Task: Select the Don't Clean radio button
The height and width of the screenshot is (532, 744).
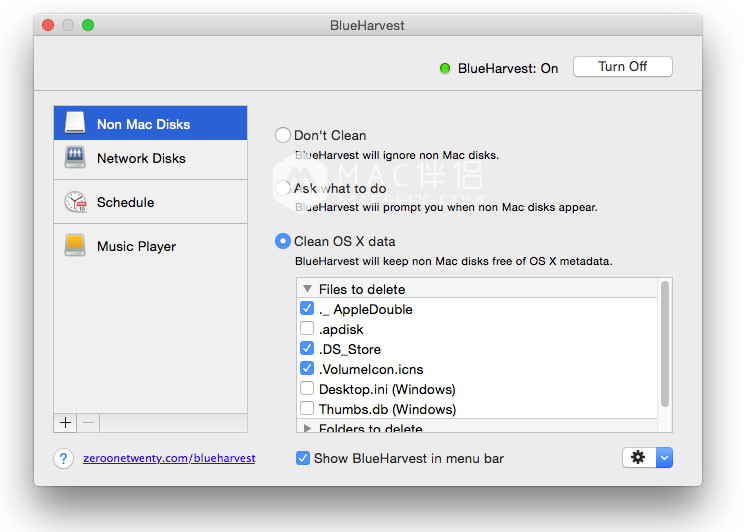Action: (x=283, y=135)
